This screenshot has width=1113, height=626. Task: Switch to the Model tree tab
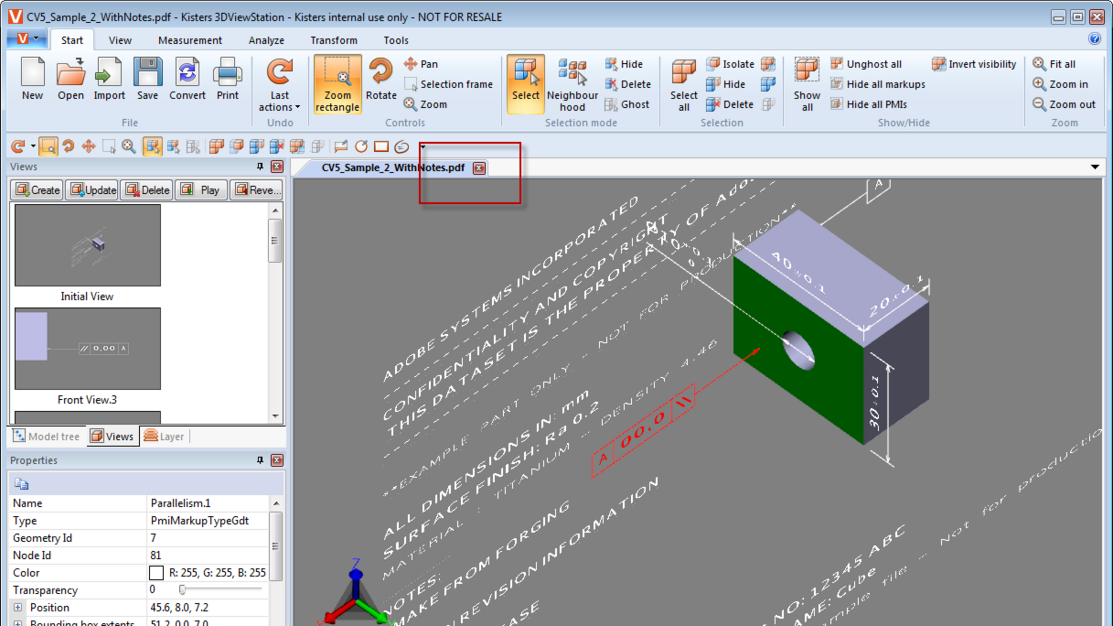coord(47,436)
